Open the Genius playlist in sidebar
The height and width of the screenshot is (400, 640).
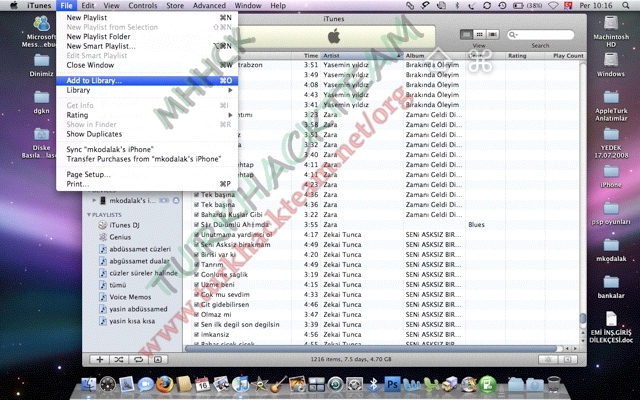coord(120,237)
